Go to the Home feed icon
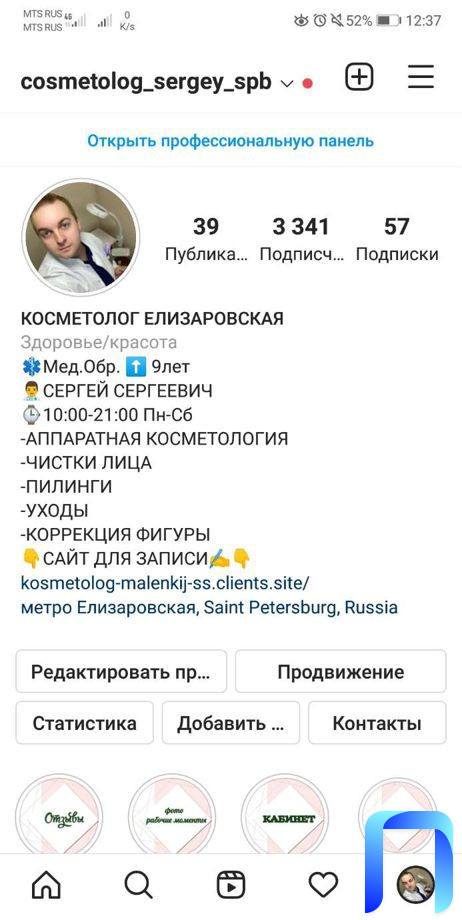Screen dimensions: 462x920 [46, 885]
